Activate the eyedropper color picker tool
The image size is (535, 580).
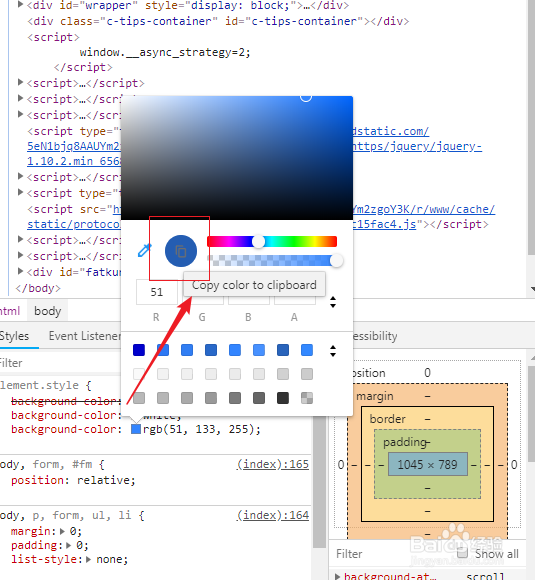(x=144, y=250)
